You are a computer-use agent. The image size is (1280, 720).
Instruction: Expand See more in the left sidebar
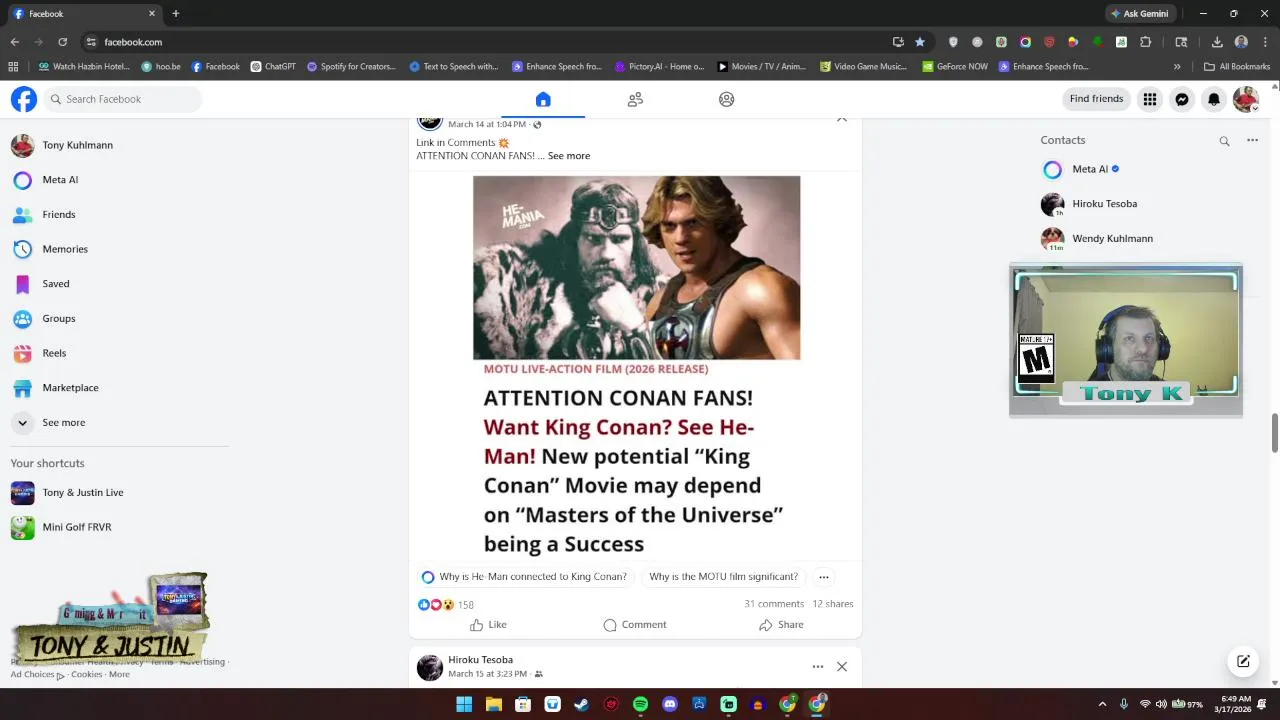coord(63,423)
